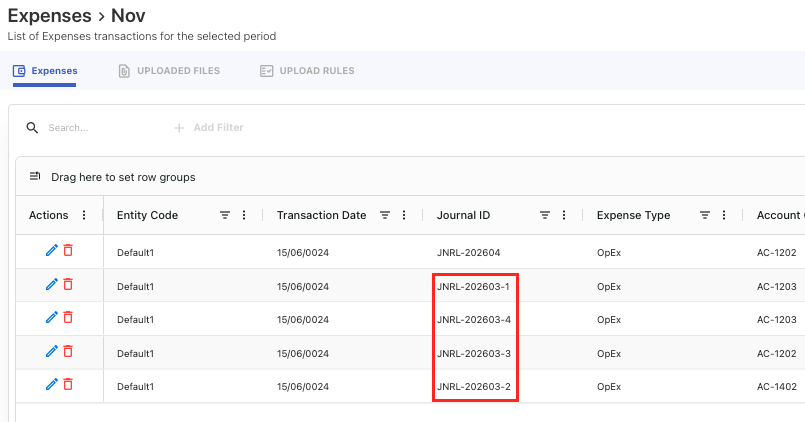805x422 pixels.
Task: Delete the JNRL-202604 expense row
Action: click(68, 251)
